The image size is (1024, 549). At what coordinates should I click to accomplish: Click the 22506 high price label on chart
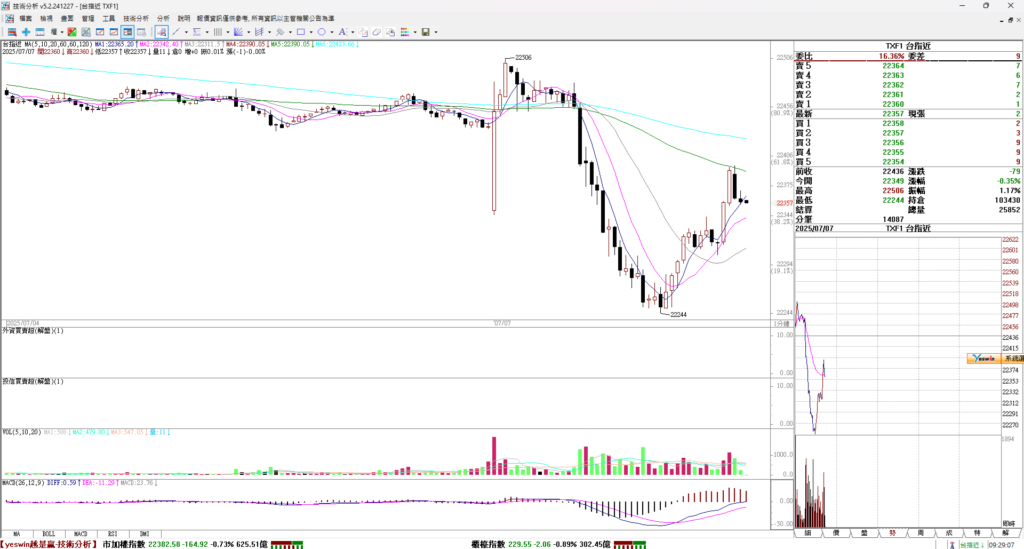[x=523, y=57]
